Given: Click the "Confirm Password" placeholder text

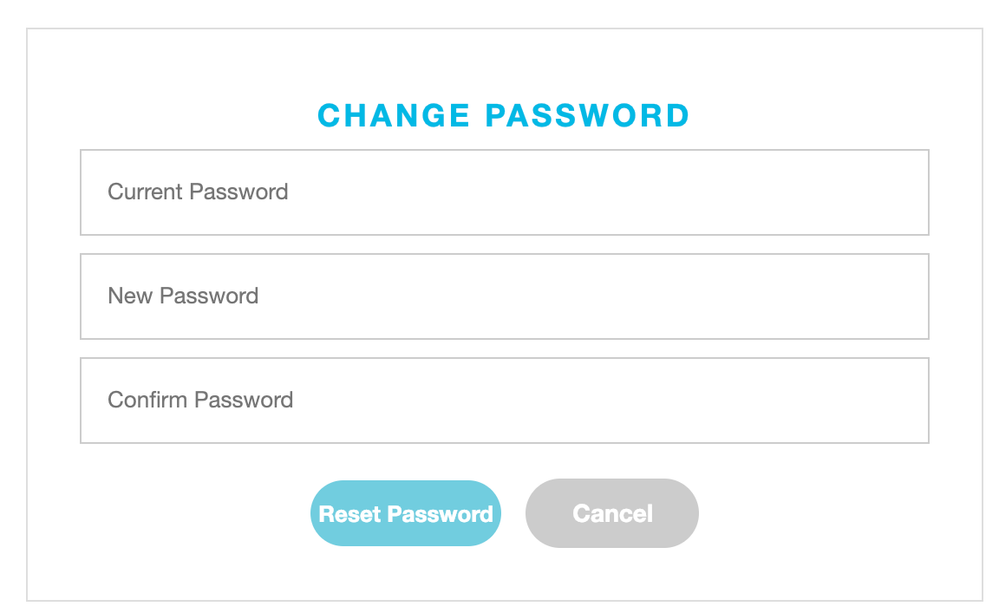Looking at the screenshot, I should pos(200,400).
